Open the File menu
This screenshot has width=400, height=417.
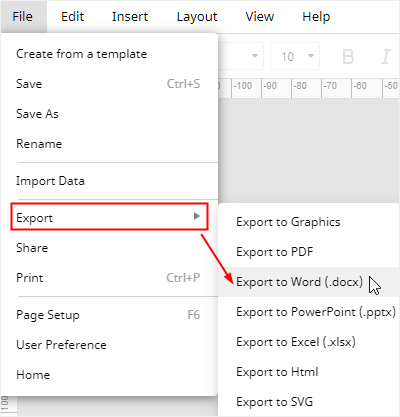point(23,16)
